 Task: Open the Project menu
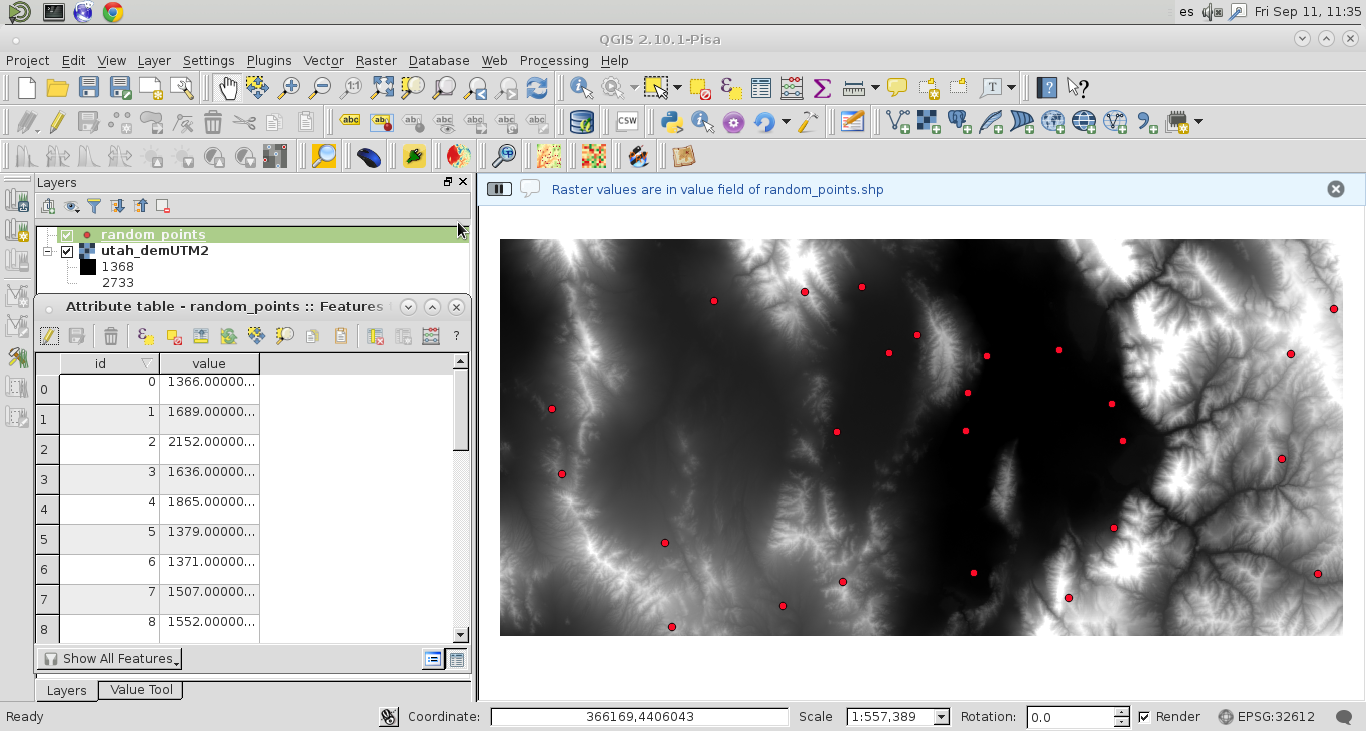[x=27, y=60]
